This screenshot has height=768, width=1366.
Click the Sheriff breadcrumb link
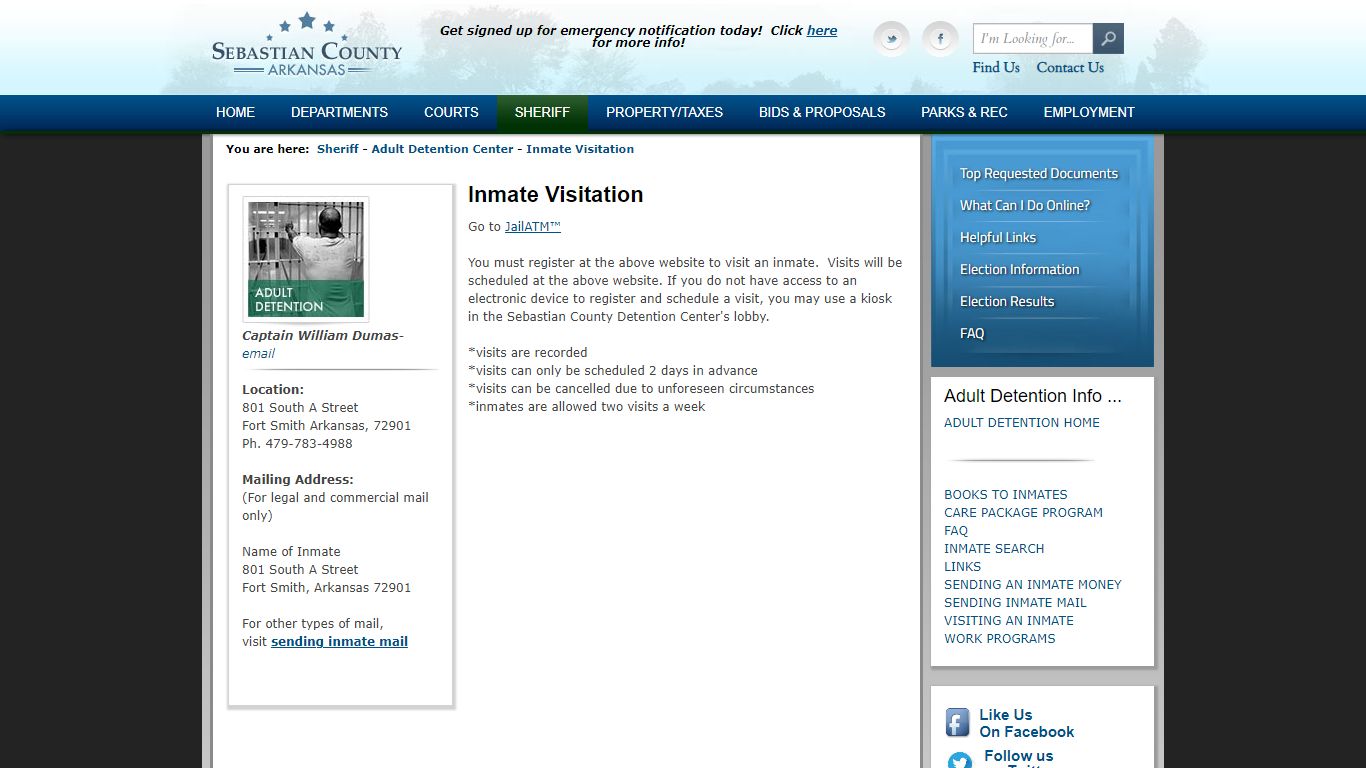point(338,149)
